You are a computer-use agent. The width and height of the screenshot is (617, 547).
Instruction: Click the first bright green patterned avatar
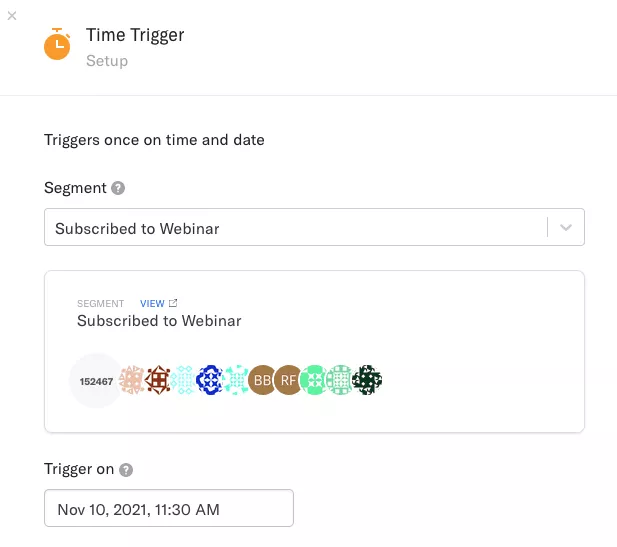pyautogui.click(x=314, y=380)
